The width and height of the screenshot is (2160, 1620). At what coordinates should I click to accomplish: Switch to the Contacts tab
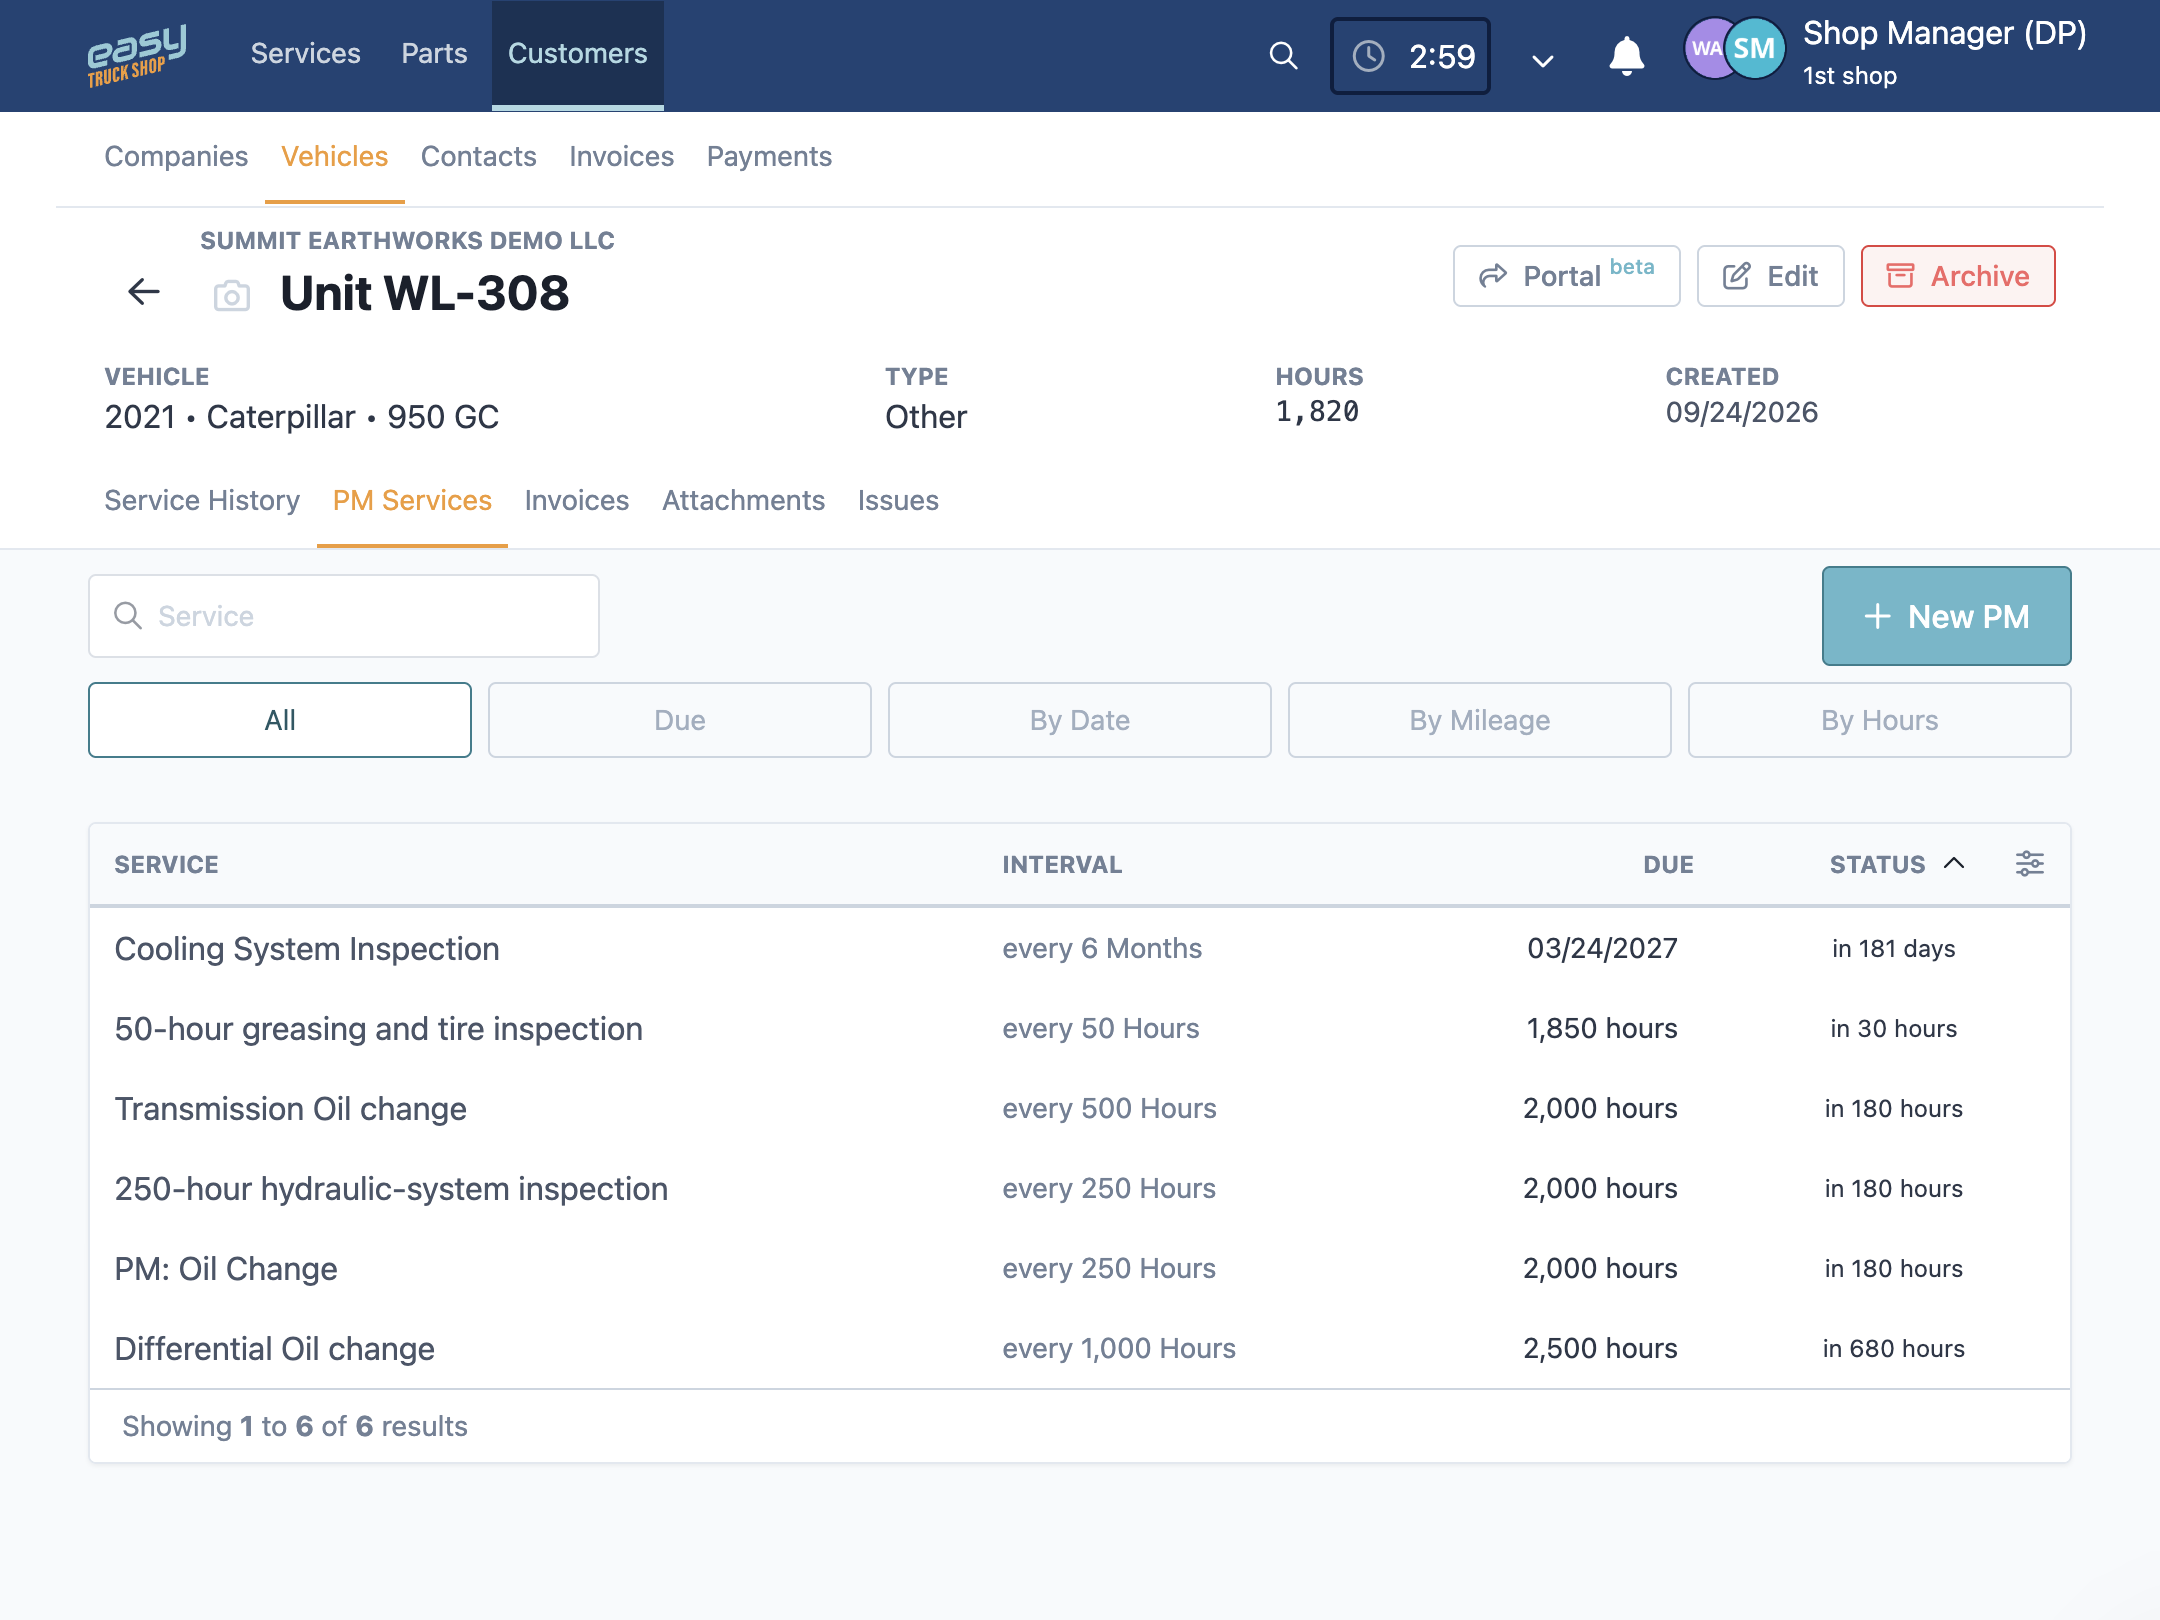click(478, 157)
